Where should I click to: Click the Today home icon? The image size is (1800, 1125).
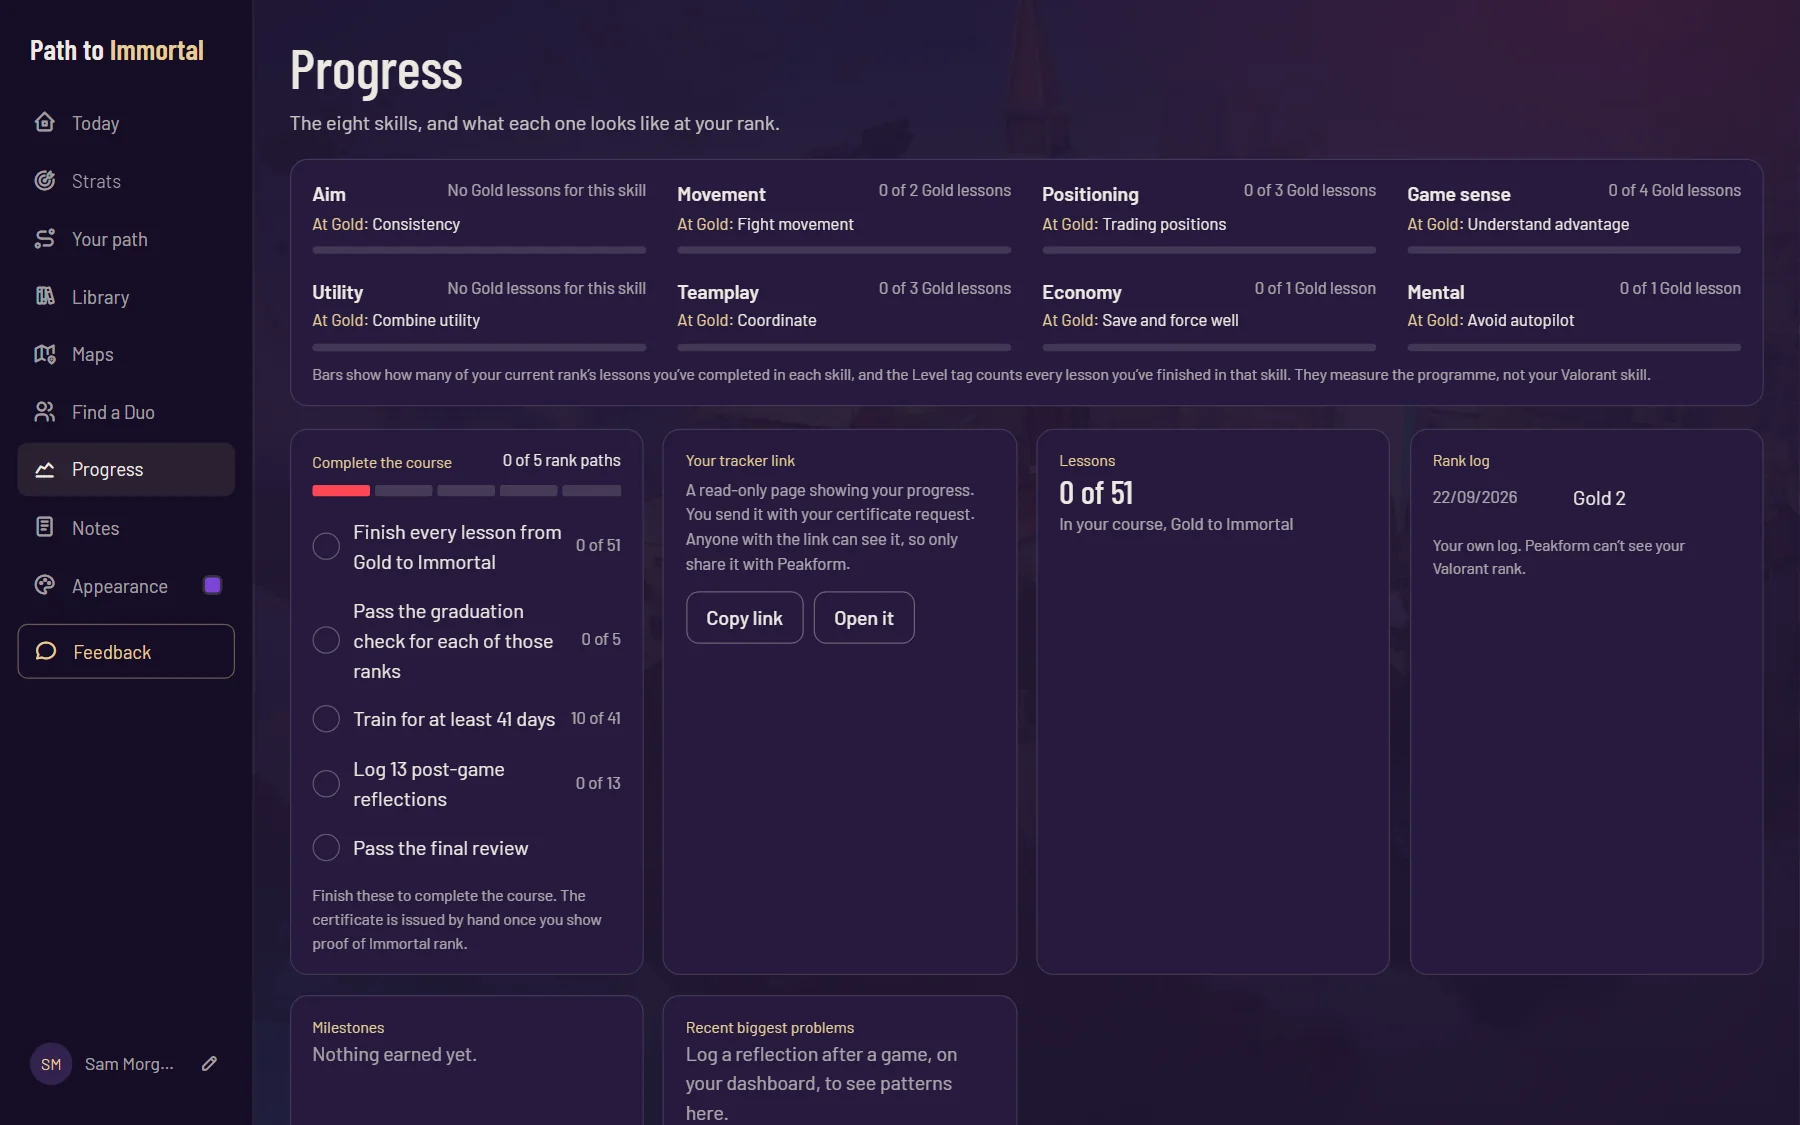[45, 122]
